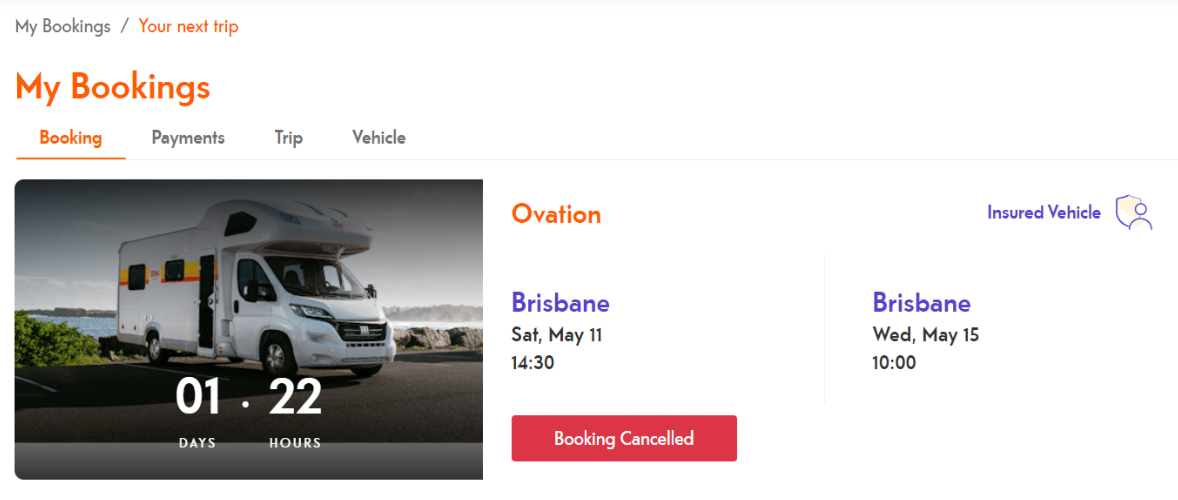Image resolution: width=1178 pixels, height=500 pixels.
Task: Click the My Bookings breadcrumb link
Action: pos(63,26)
